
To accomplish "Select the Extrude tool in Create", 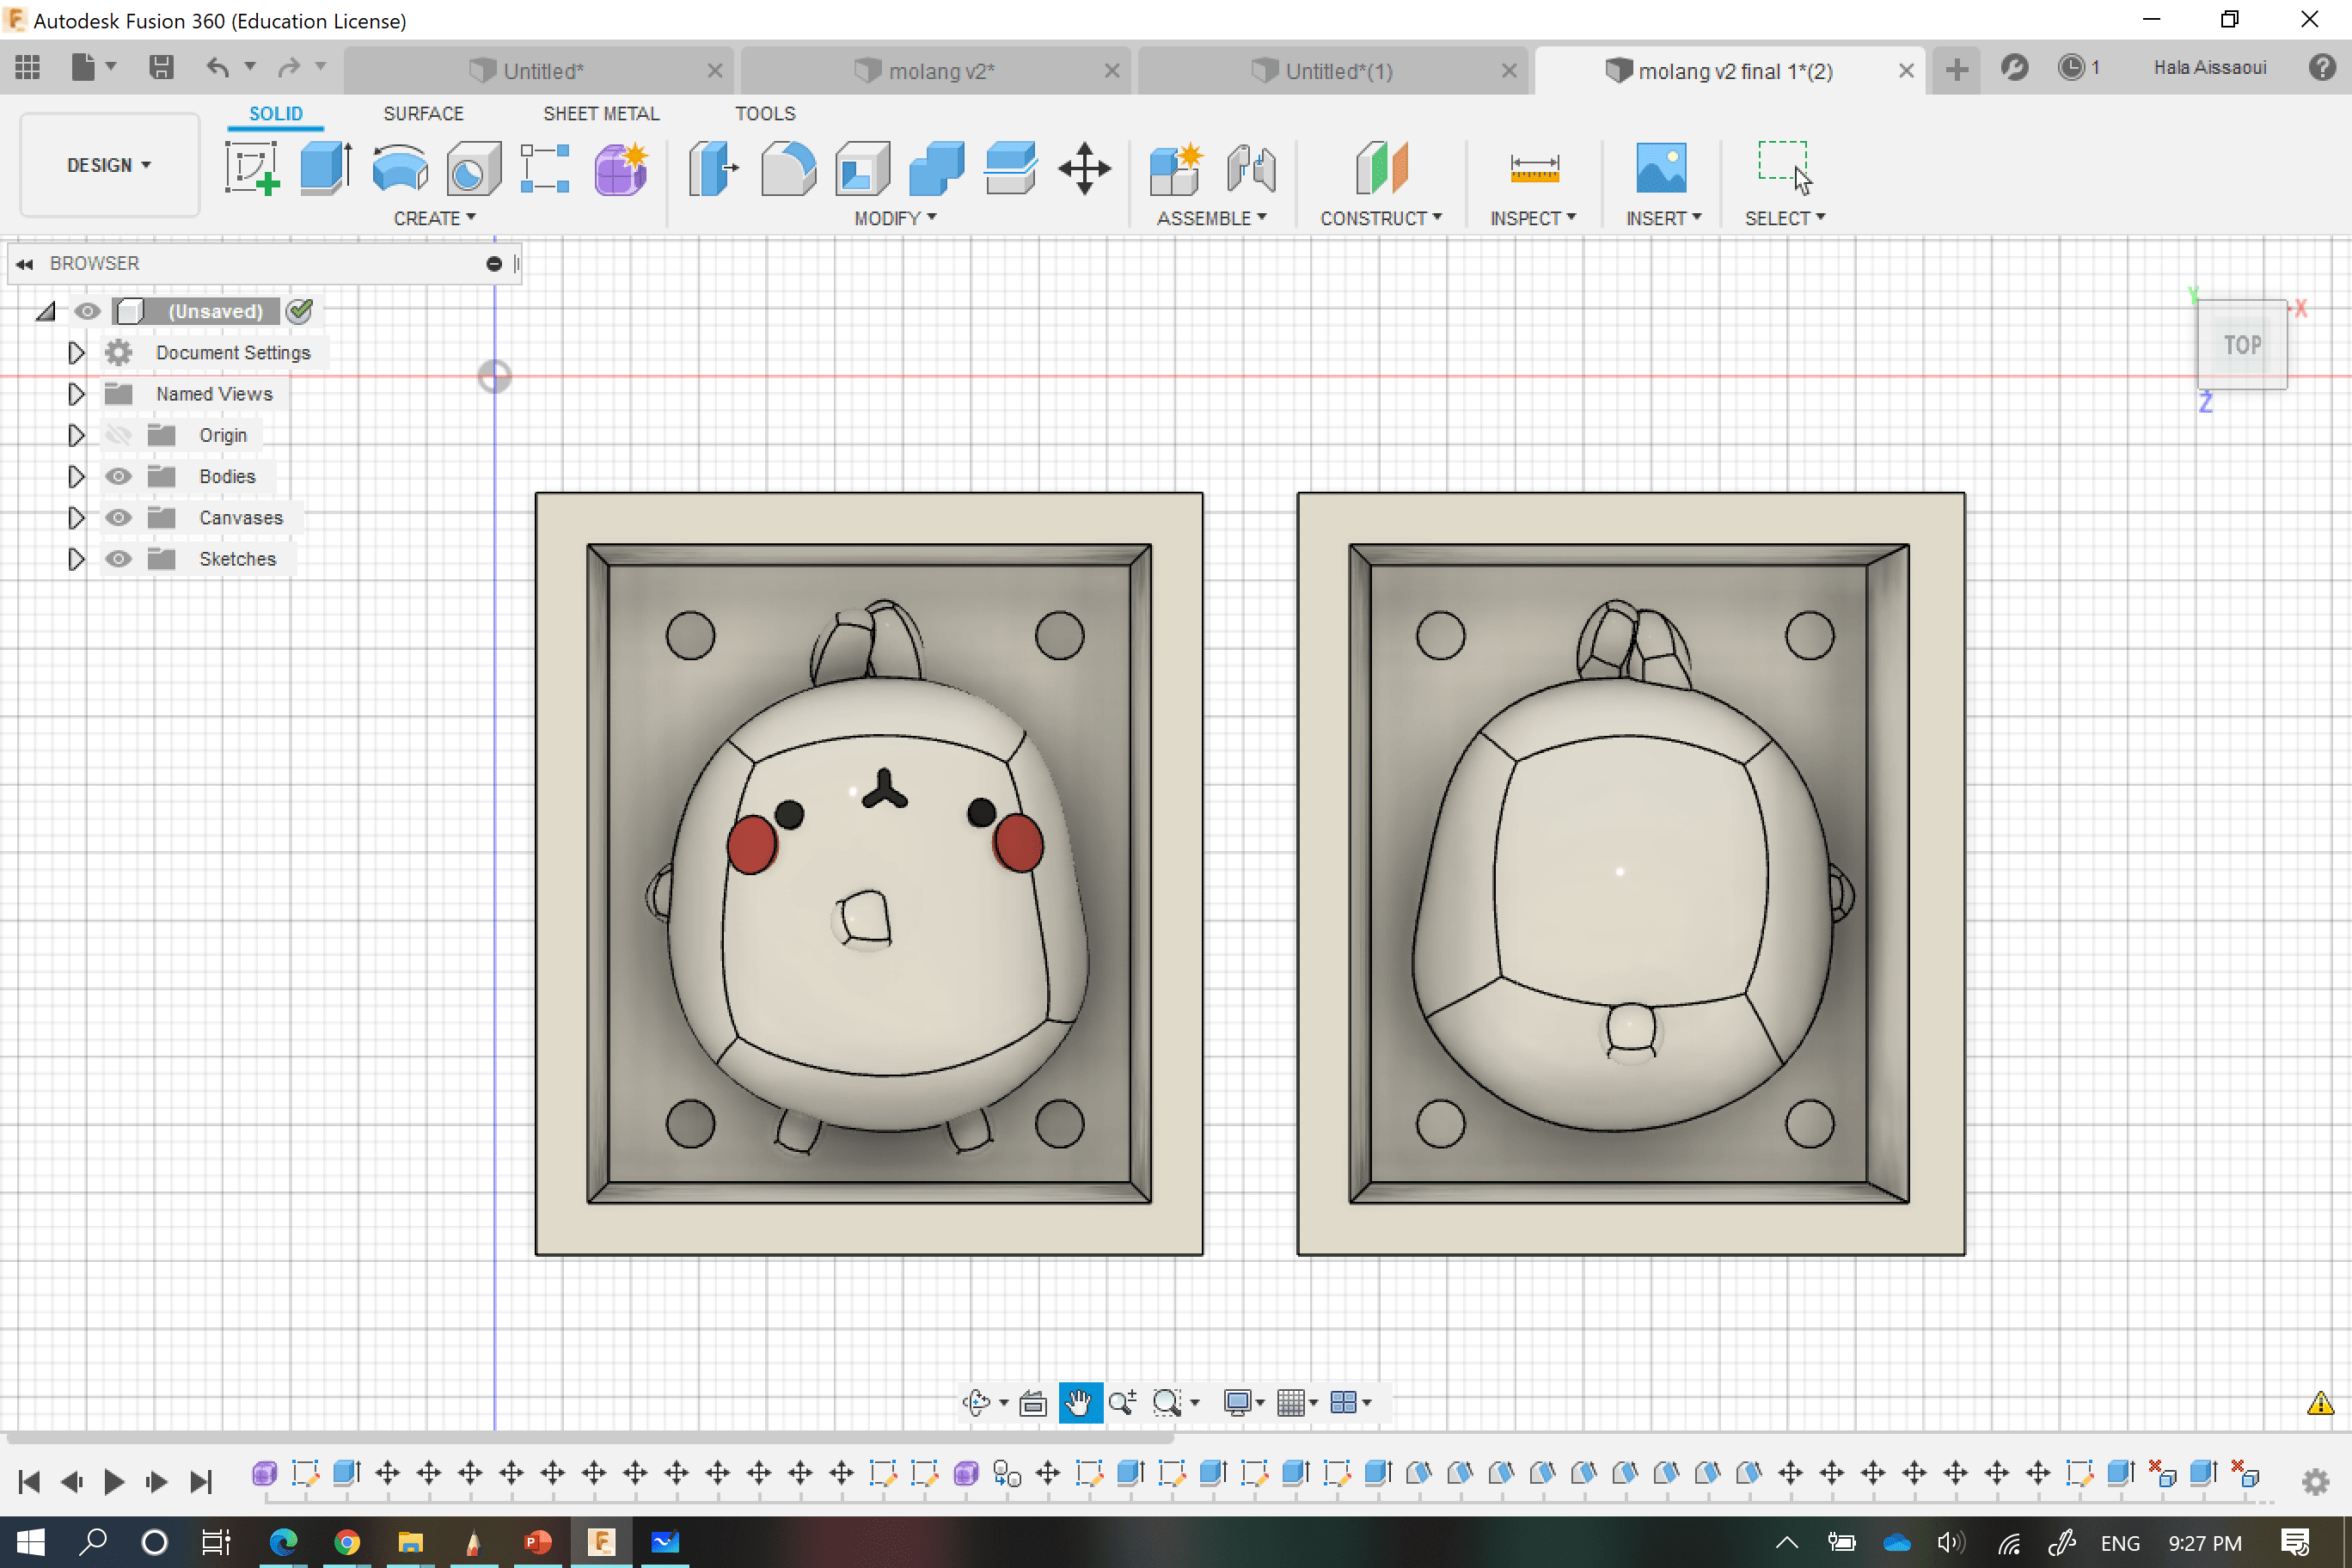I will [324, 168].
